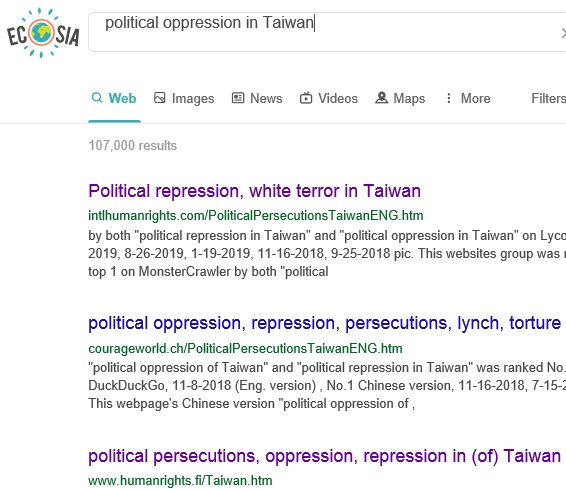Visit the courageworld.ch URL link
Screen dimensions: 566x489
tap(245, 348)
